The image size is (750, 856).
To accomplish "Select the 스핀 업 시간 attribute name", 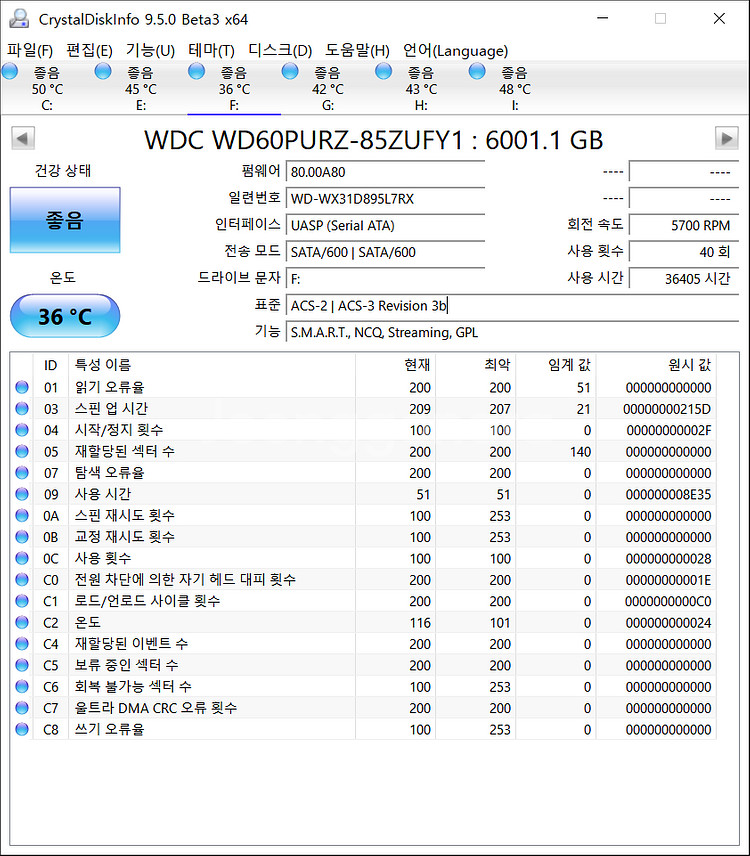I will tap(111, 408).
